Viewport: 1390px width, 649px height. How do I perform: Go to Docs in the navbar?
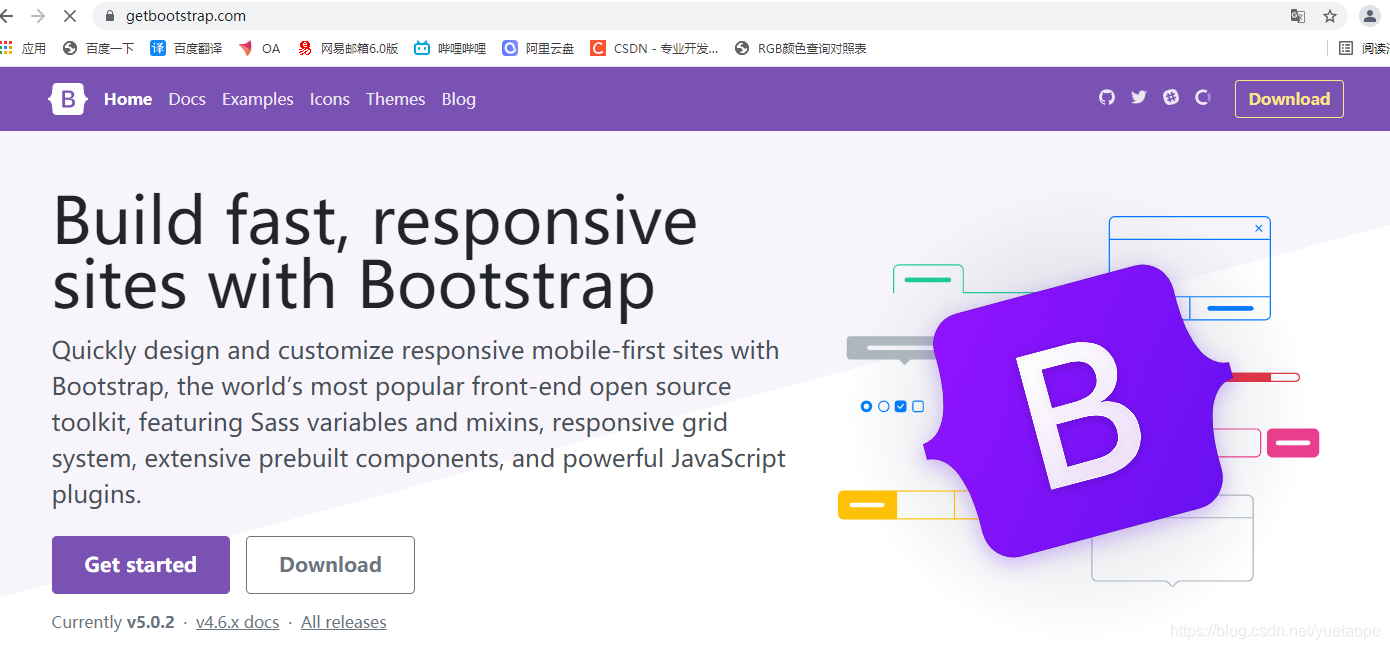[x=187, y=99]
